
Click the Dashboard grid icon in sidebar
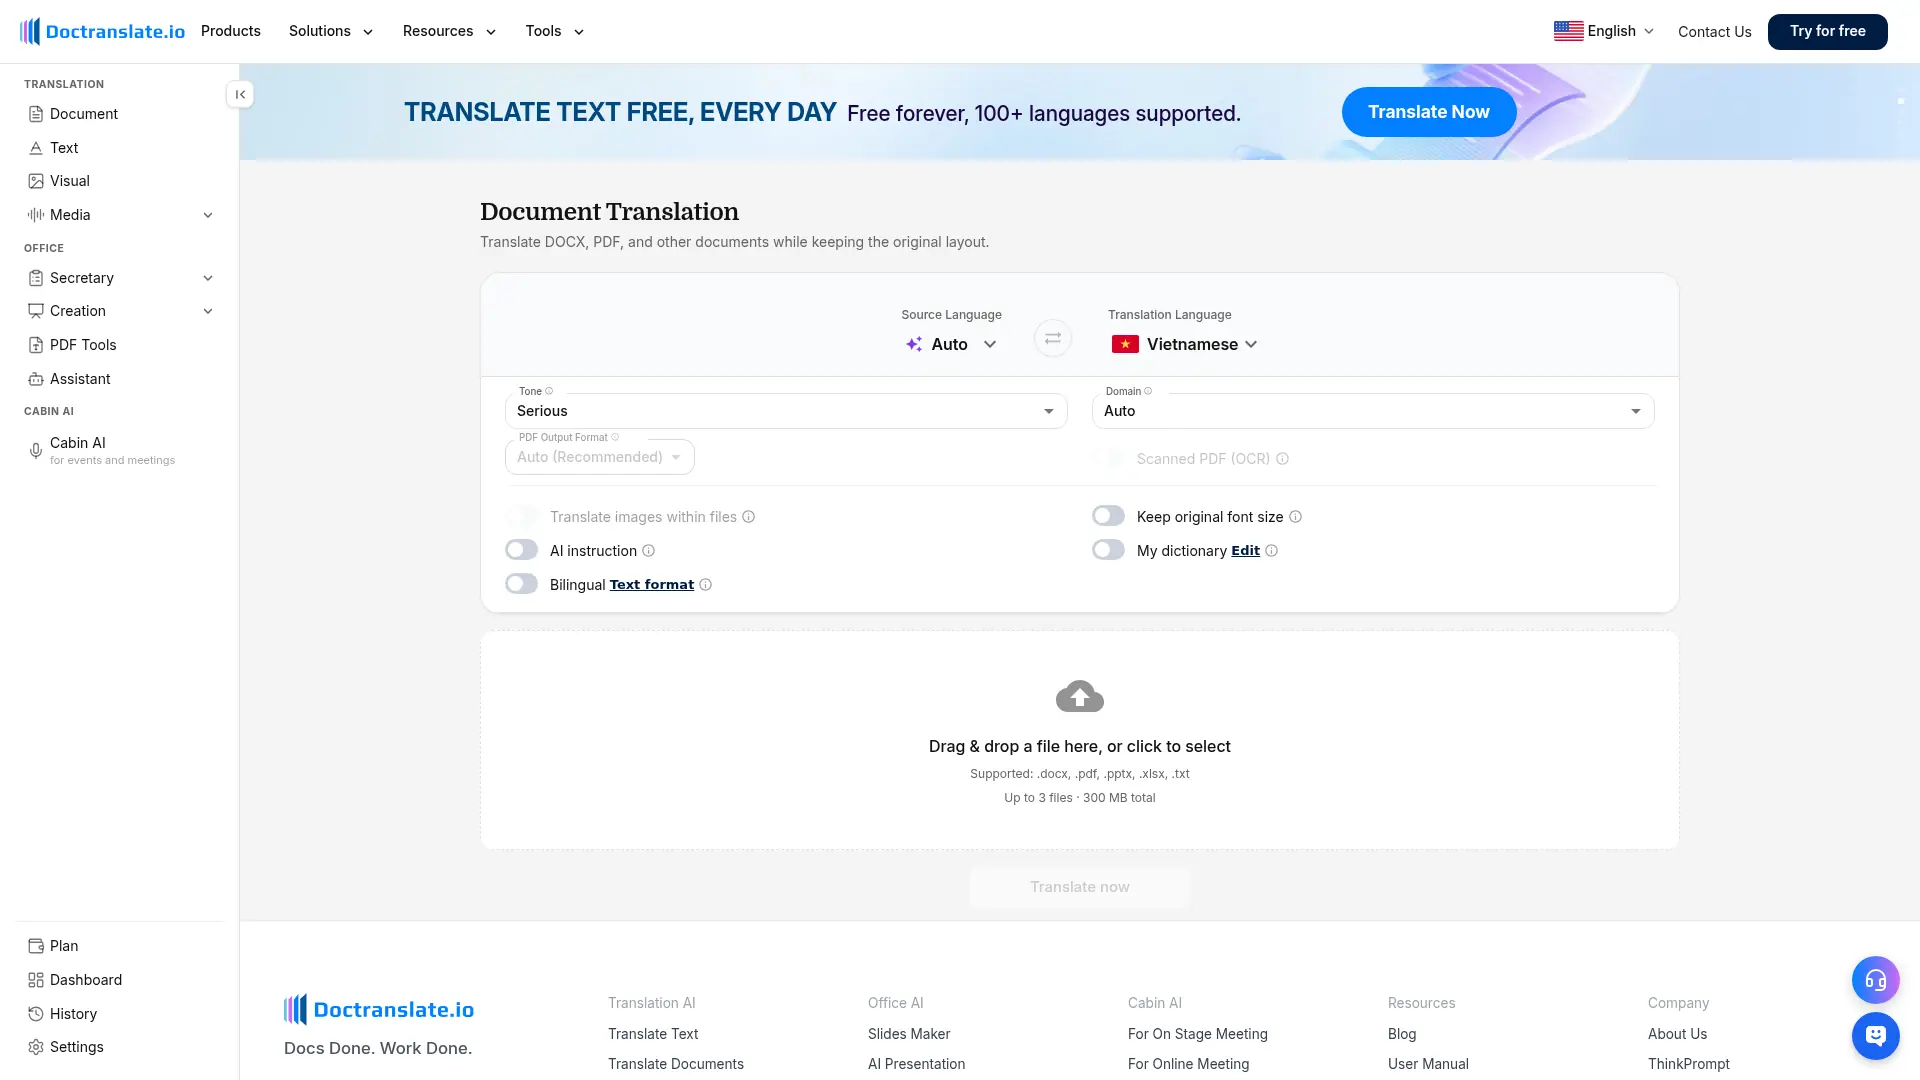36,980
